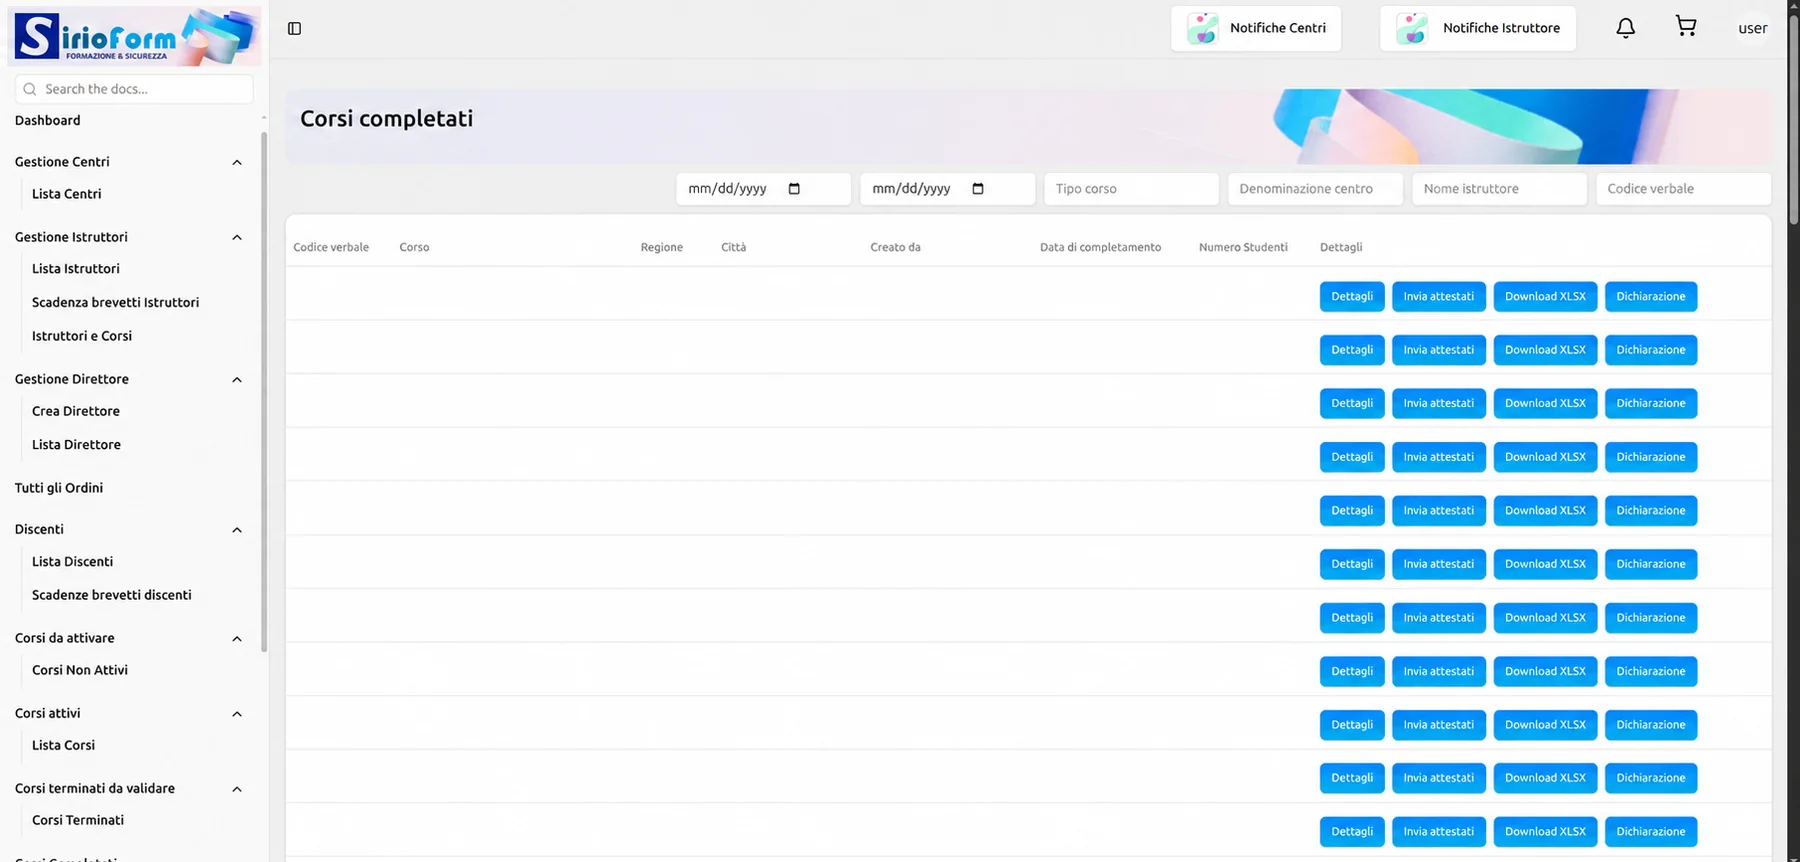Click Dichiarazione in the seventh row
The image size is (1800, 862).
coord(1651,618)
